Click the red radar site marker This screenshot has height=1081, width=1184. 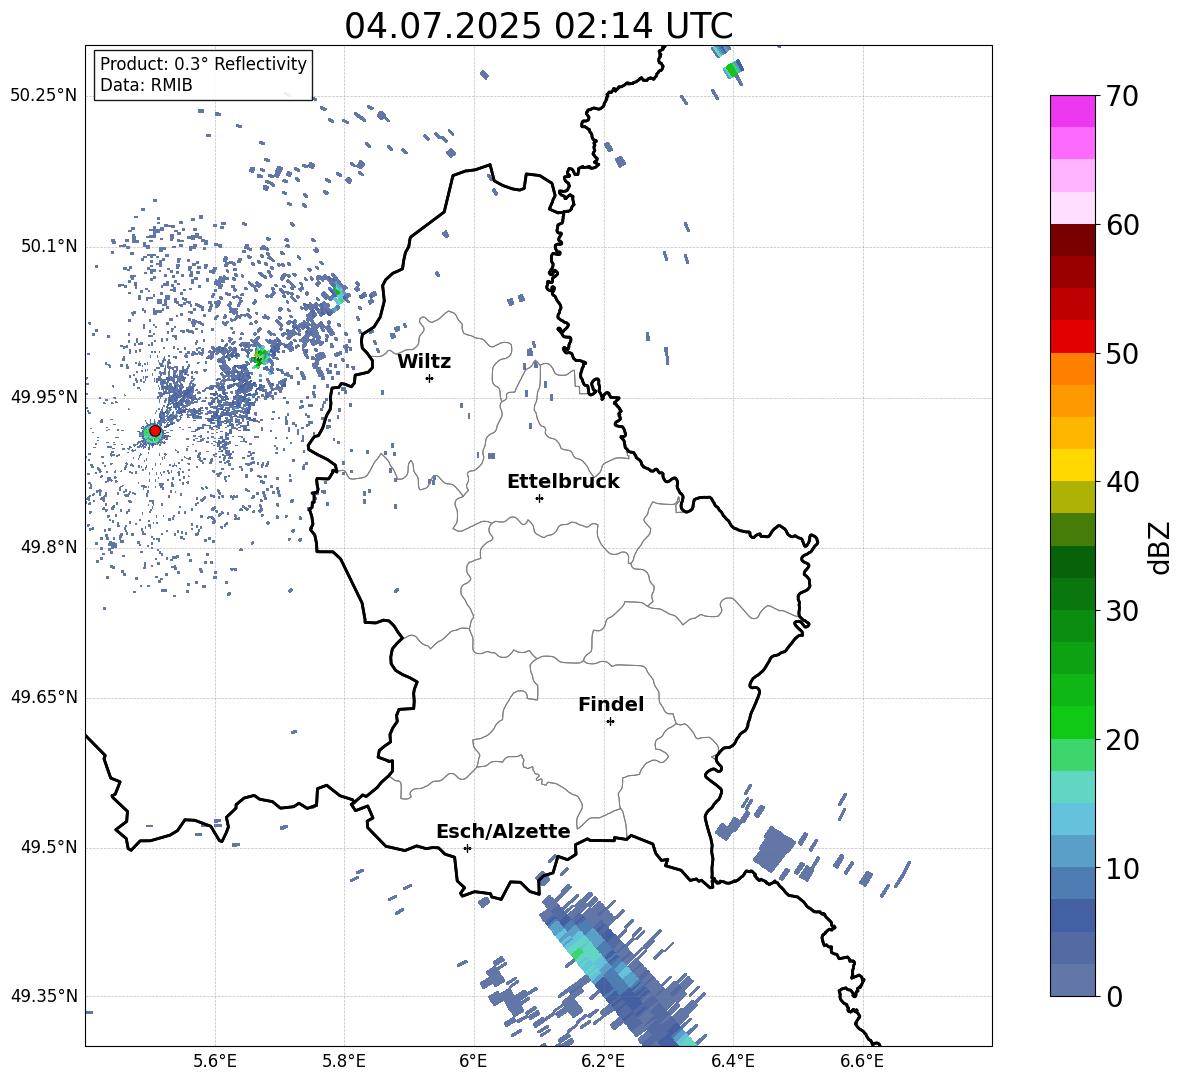click(x=155, y=430)
